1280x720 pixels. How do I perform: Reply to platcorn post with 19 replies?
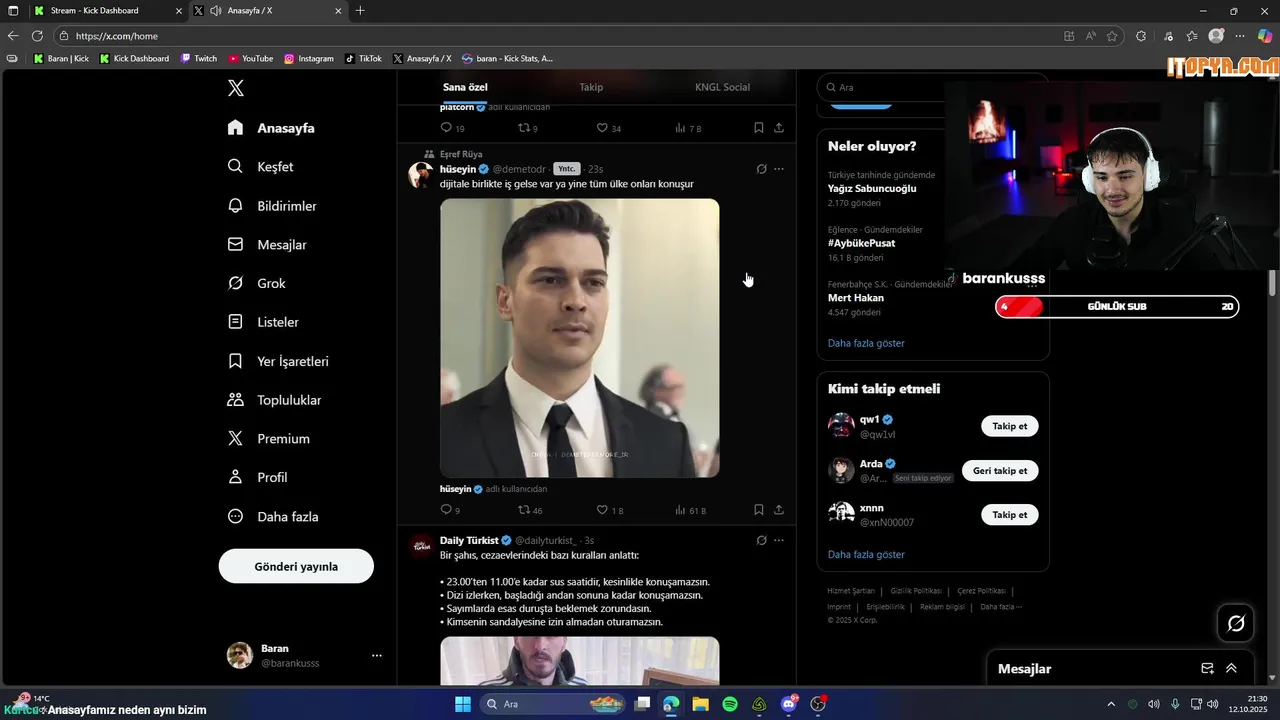(452, 128)
